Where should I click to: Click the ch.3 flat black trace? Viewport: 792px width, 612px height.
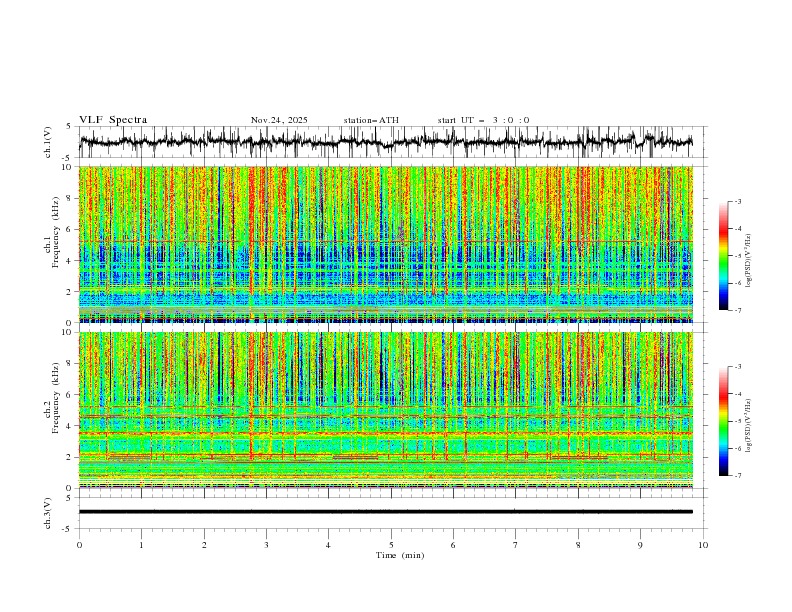(385, 512)
